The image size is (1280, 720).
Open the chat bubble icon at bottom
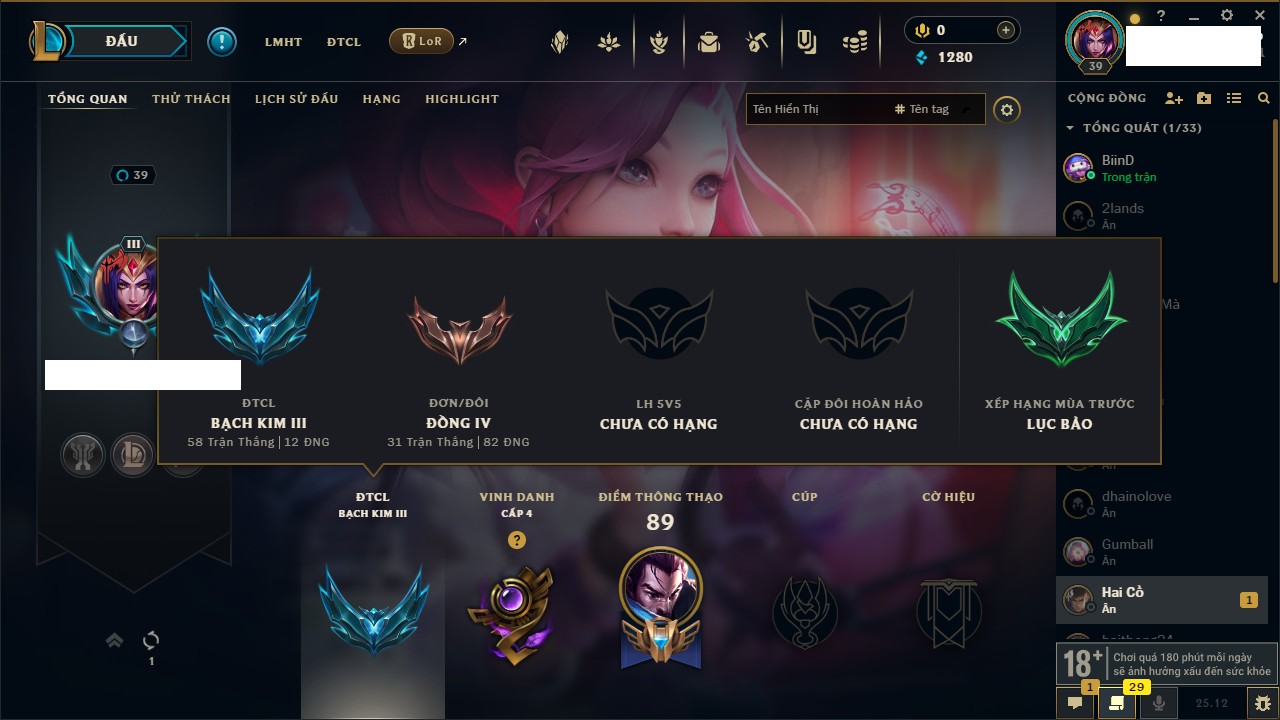coord(1075,703)
